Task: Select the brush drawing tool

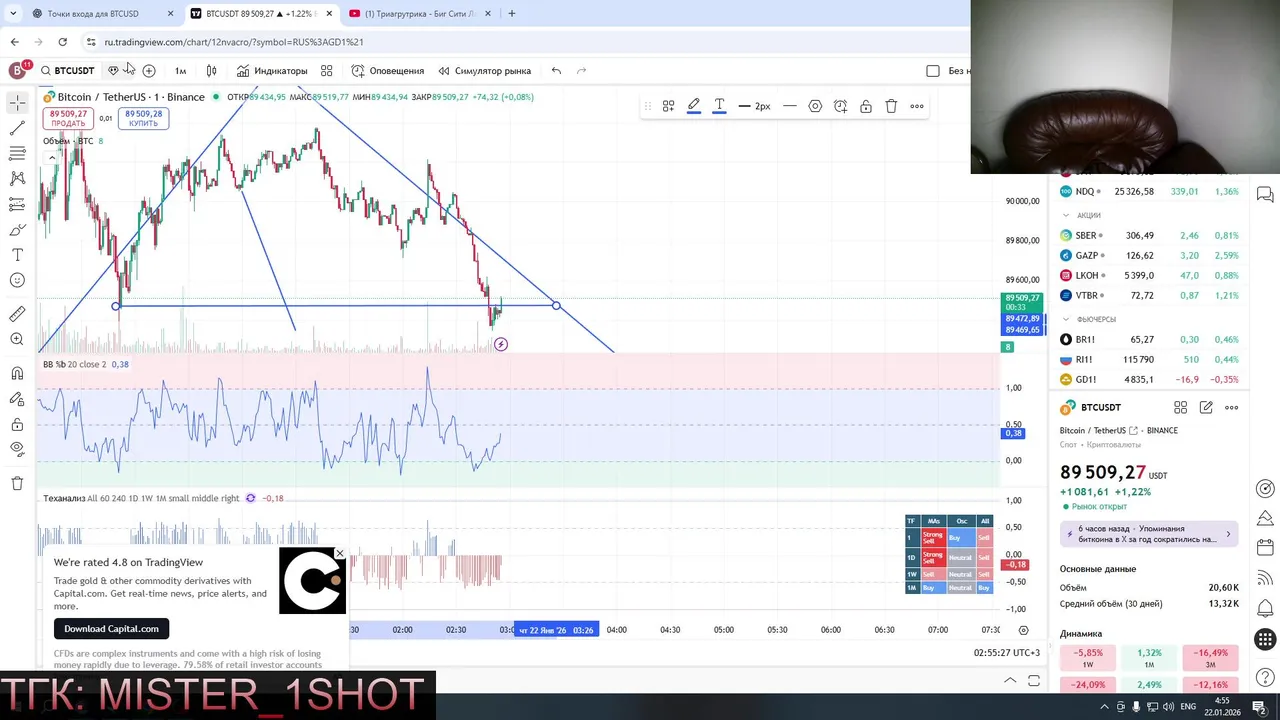Action: tap(17, 230)
